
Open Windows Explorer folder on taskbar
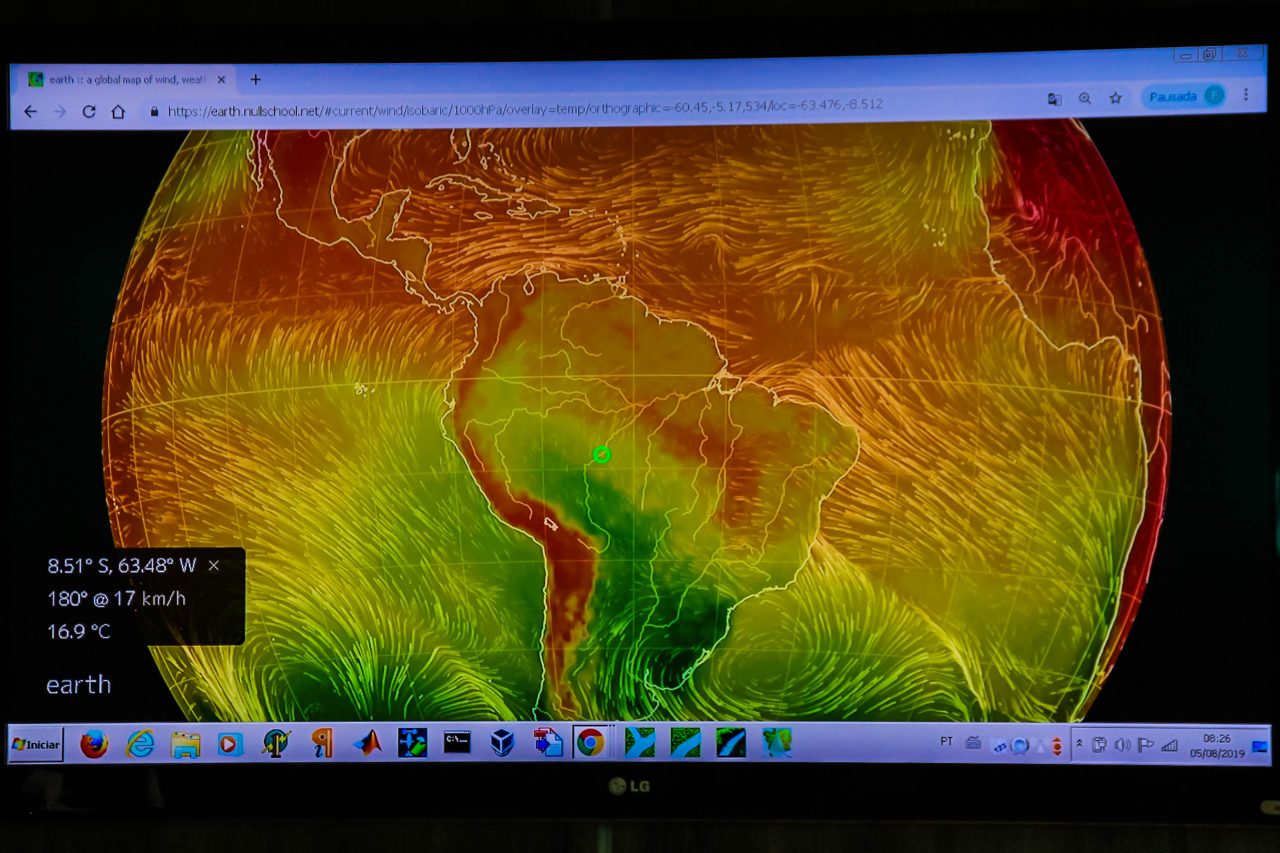click(185, 743)
